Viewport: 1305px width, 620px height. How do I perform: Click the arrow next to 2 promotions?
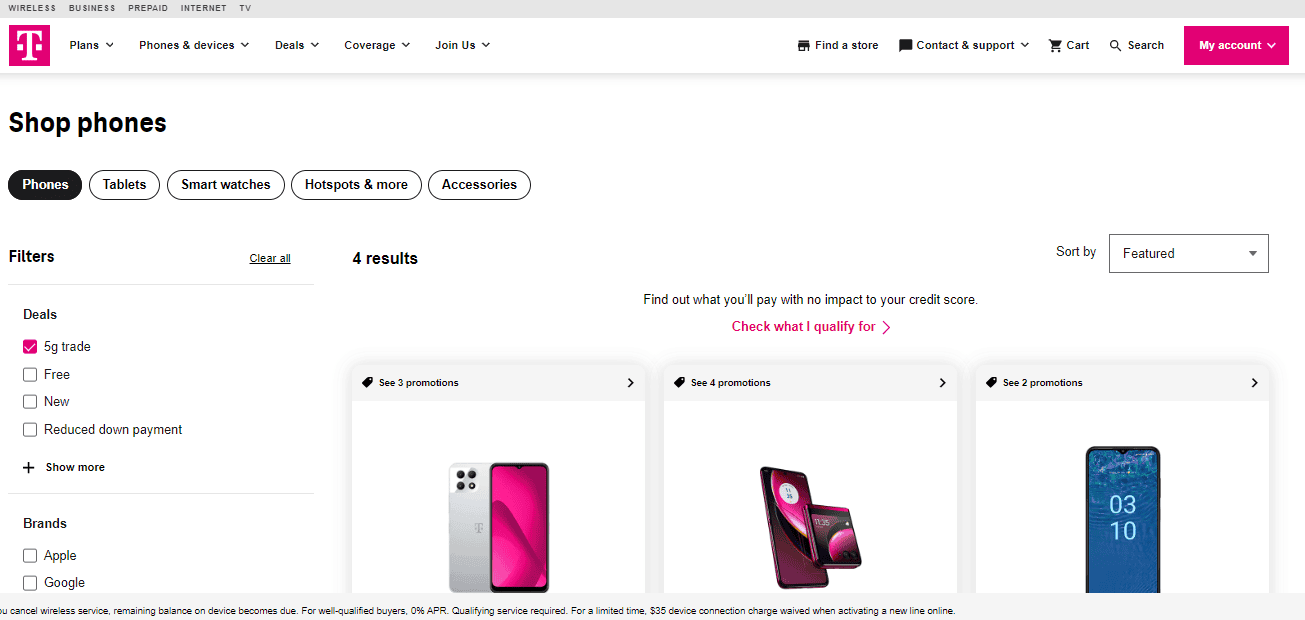[x=1254, y=382]
